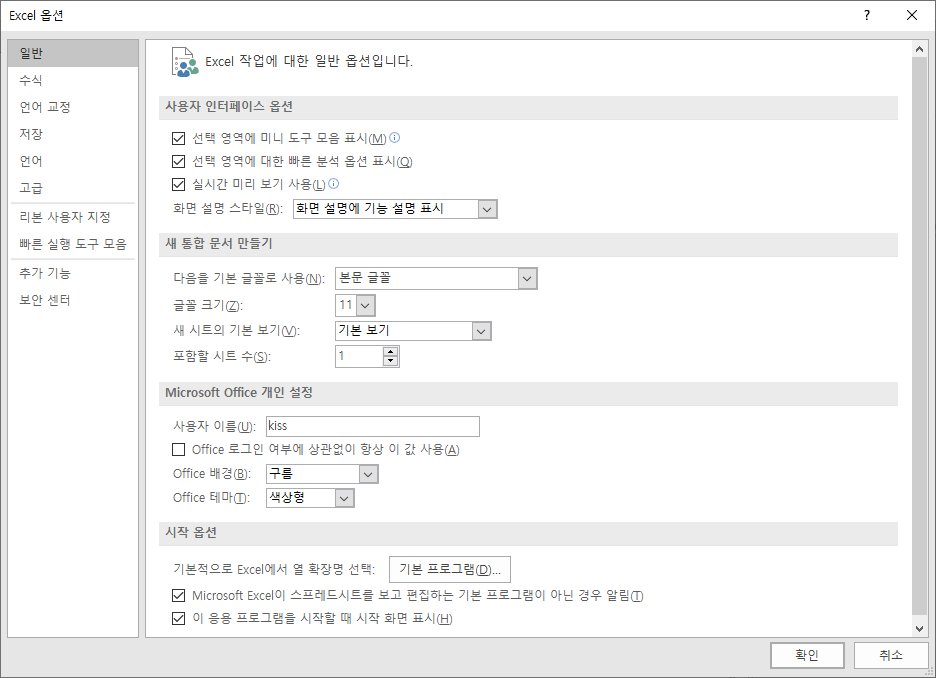Click the general options icon at the top
This screenshot has height=678, width=936.
184,62
